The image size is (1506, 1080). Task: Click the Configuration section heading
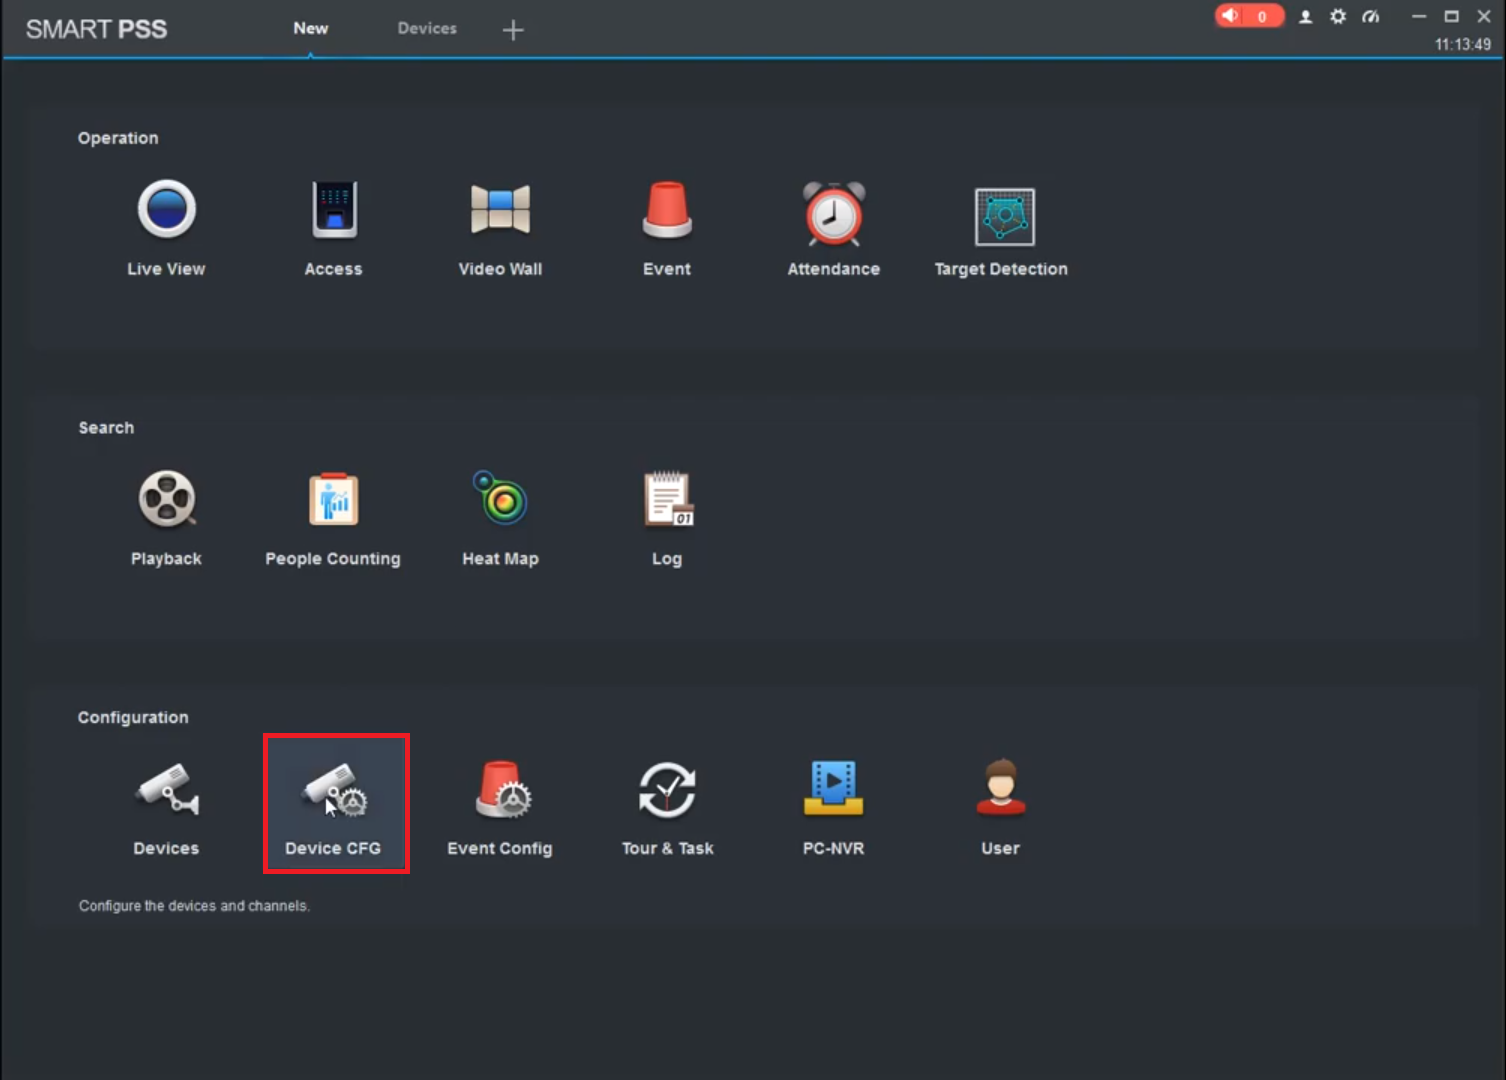click(x=133, y=718)
